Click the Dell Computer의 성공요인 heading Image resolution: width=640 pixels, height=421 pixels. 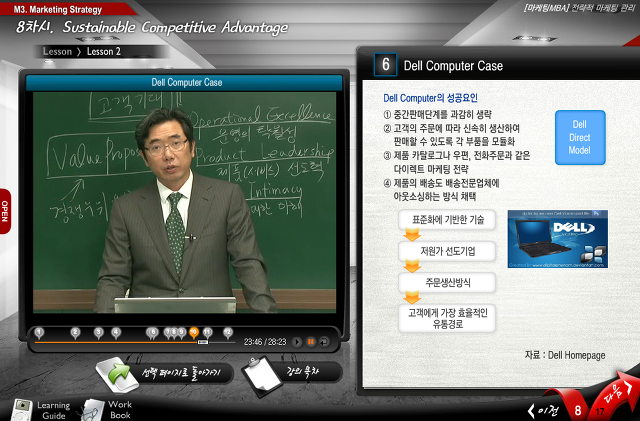click(x=430, y=98)
